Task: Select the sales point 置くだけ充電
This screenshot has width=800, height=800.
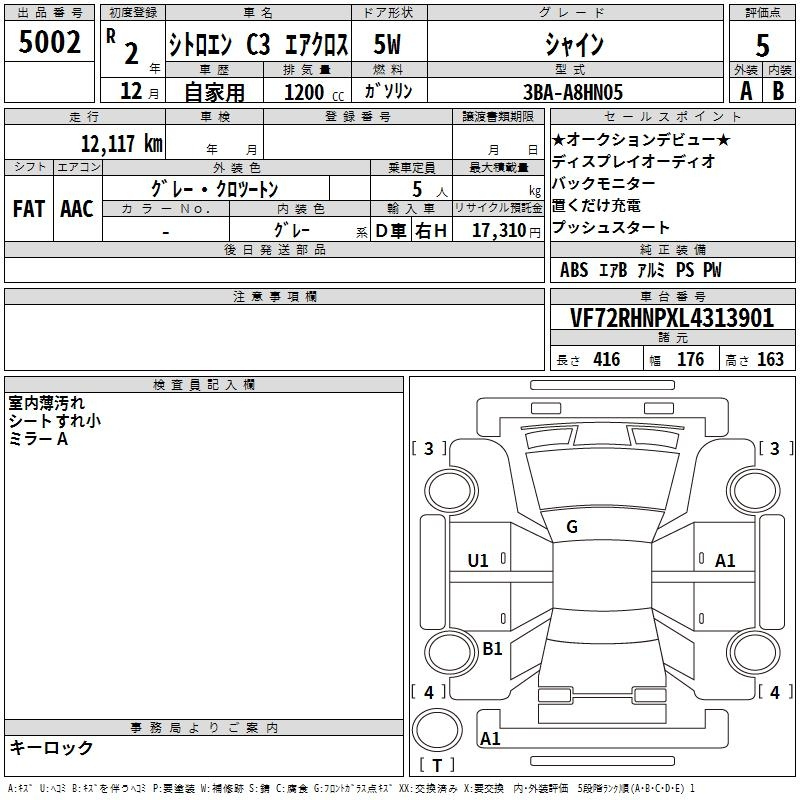Action: pos(596,205)
